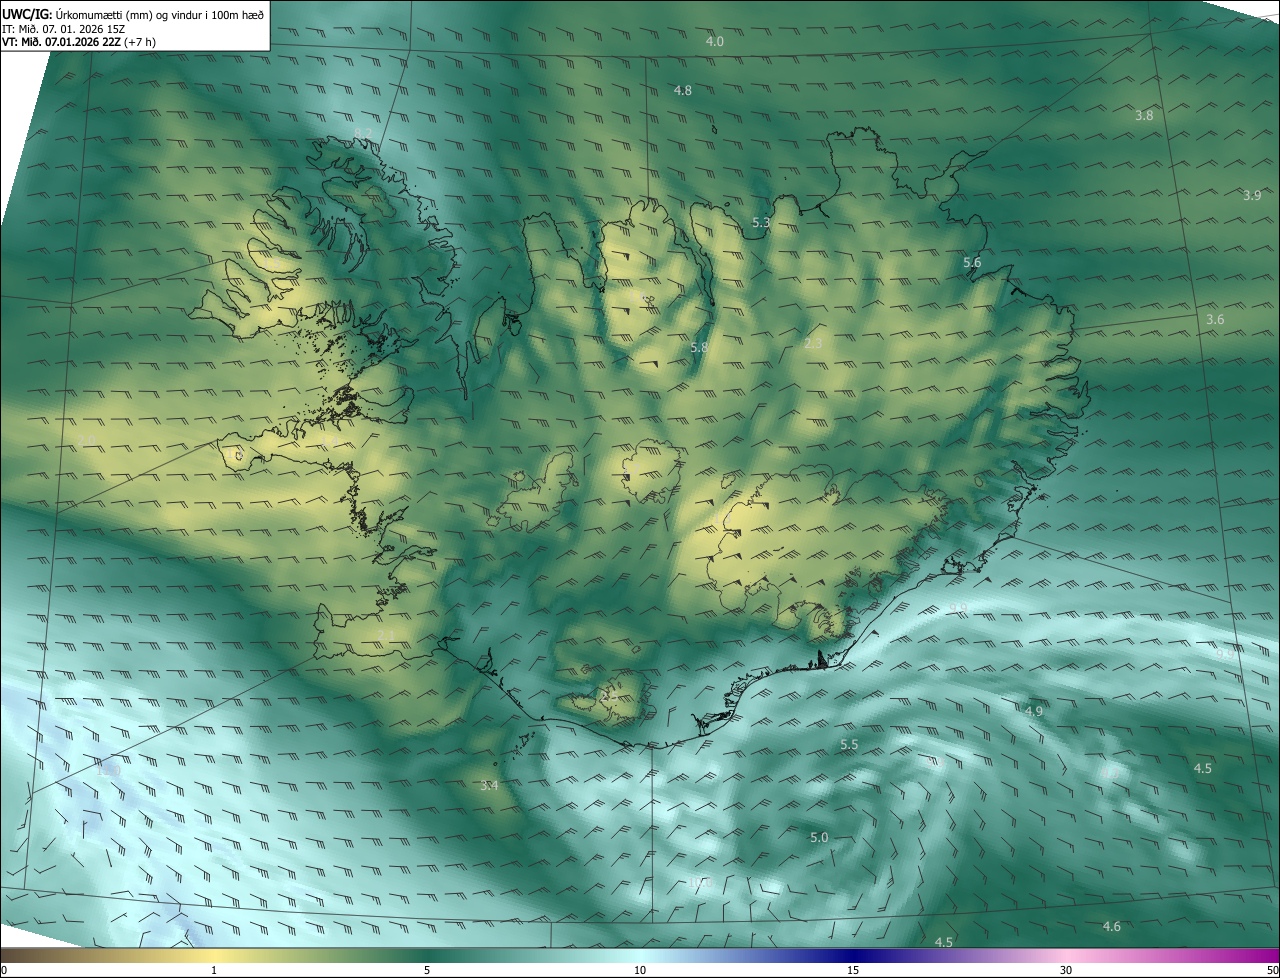The height and width of the screenshot is (978, 1280).
Task: Click the valid time "VT: Mið. 07.01.2026 22Z"
Action: (x=62, y=42)
